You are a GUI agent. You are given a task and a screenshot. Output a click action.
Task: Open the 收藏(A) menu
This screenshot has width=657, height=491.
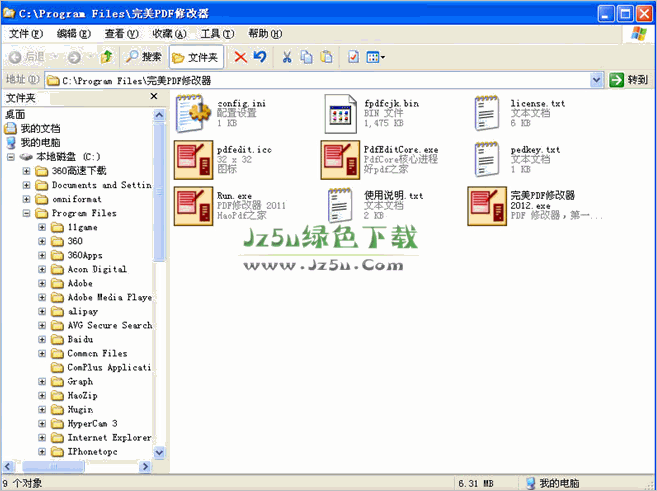tap(169, 34)
